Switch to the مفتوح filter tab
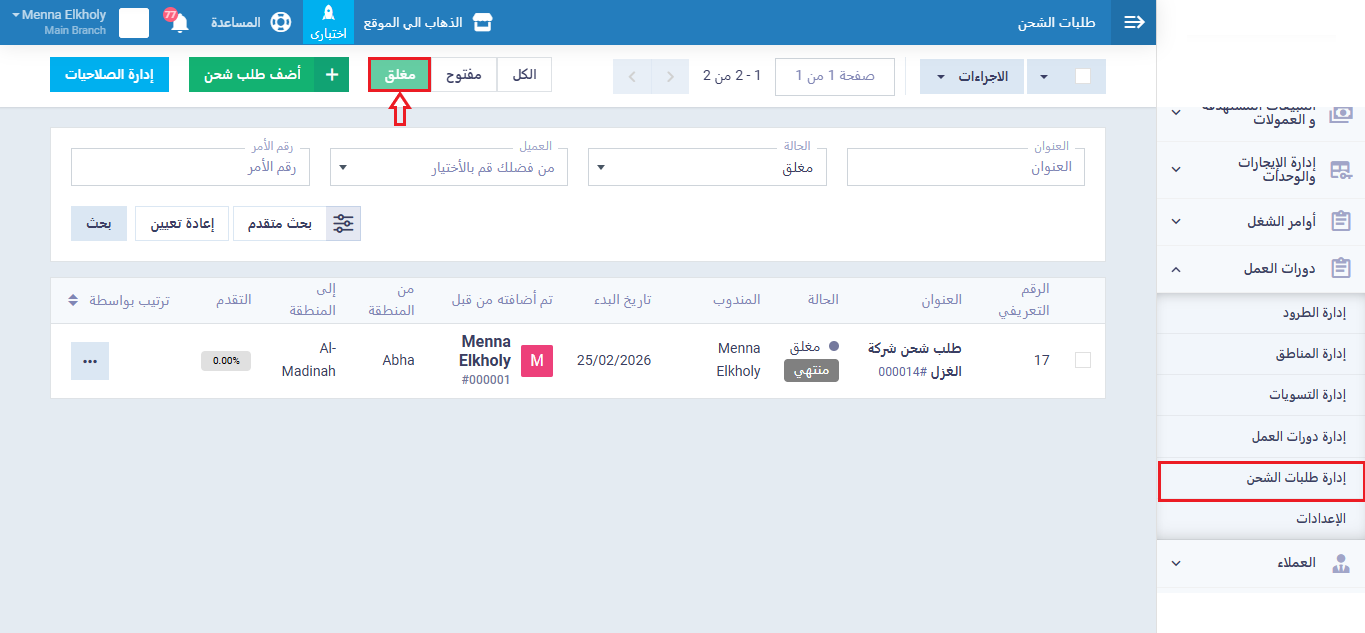1365x633 pixels. 463,75
